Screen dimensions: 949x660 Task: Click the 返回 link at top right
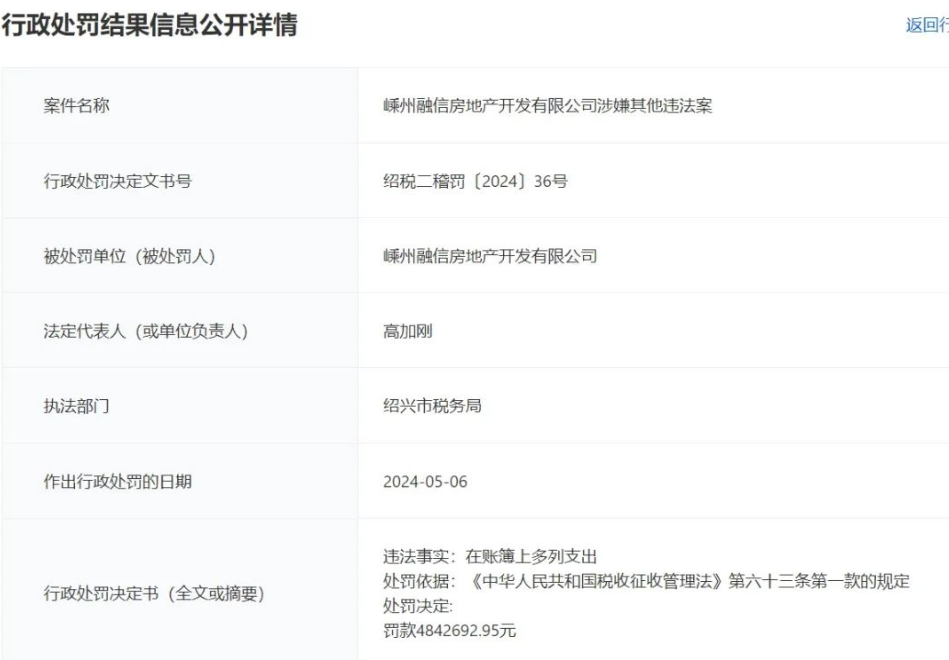(x=927, y=25)
